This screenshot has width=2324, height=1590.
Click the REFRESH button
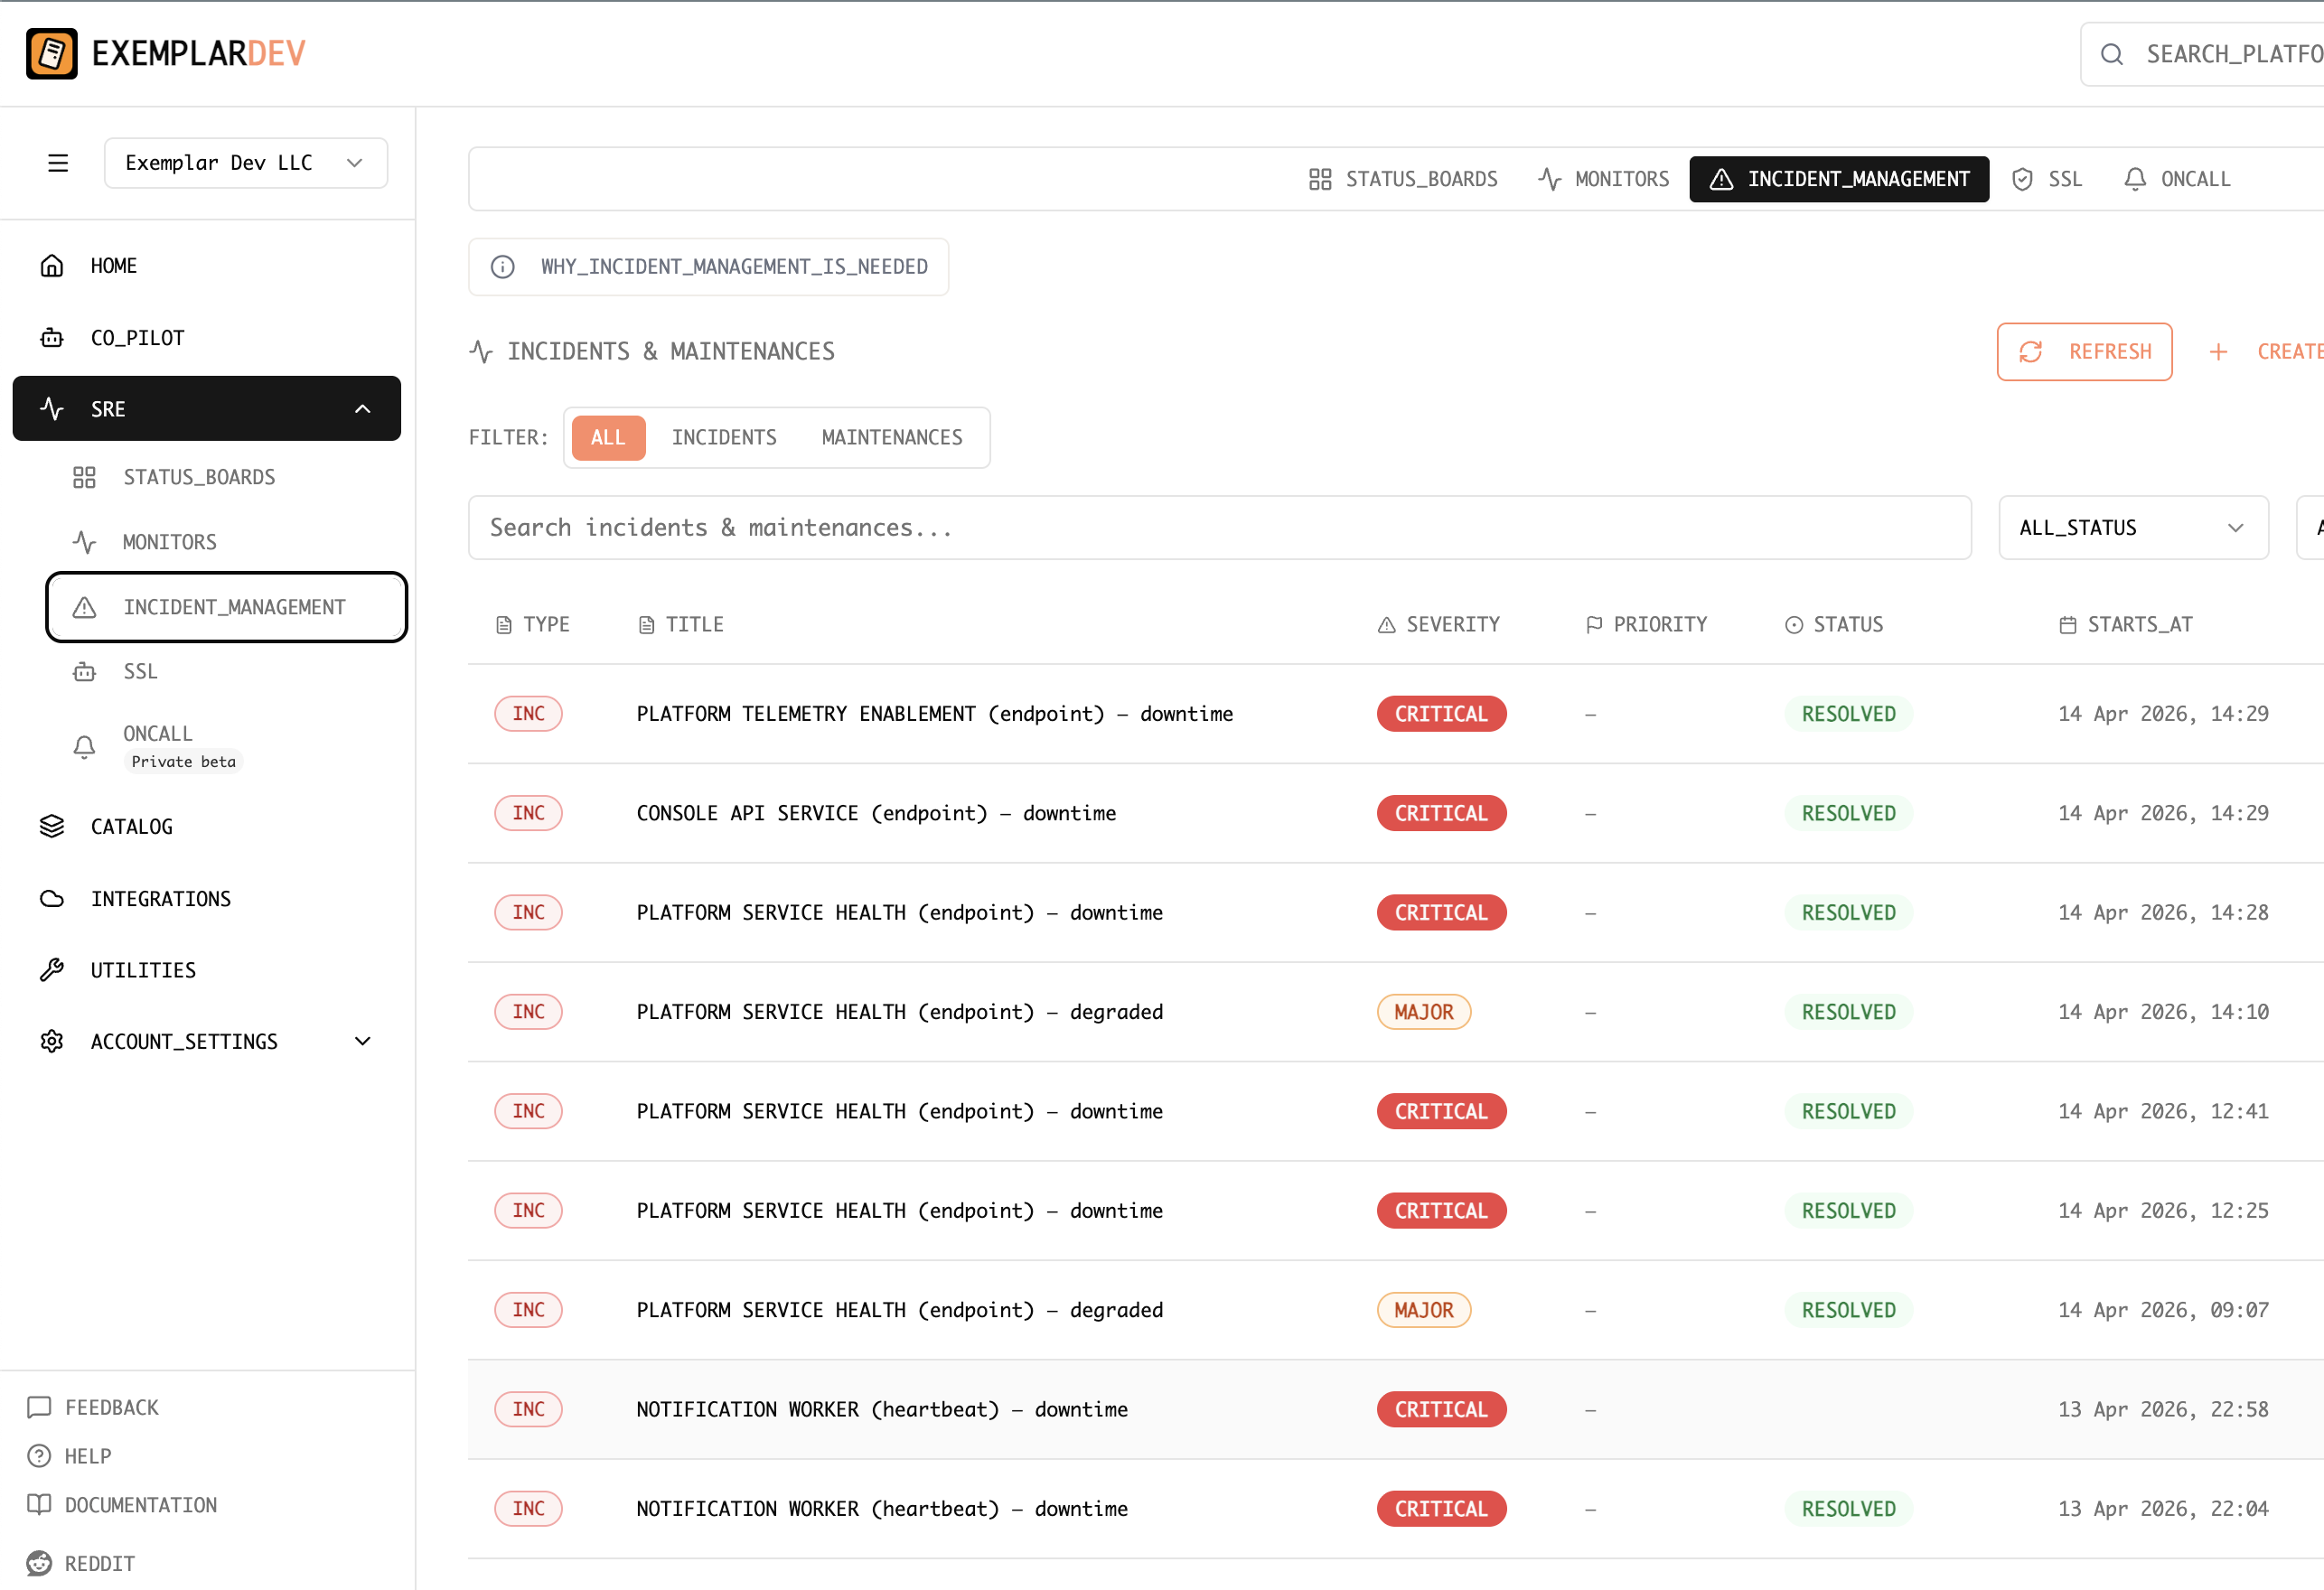coord(2084,351)
